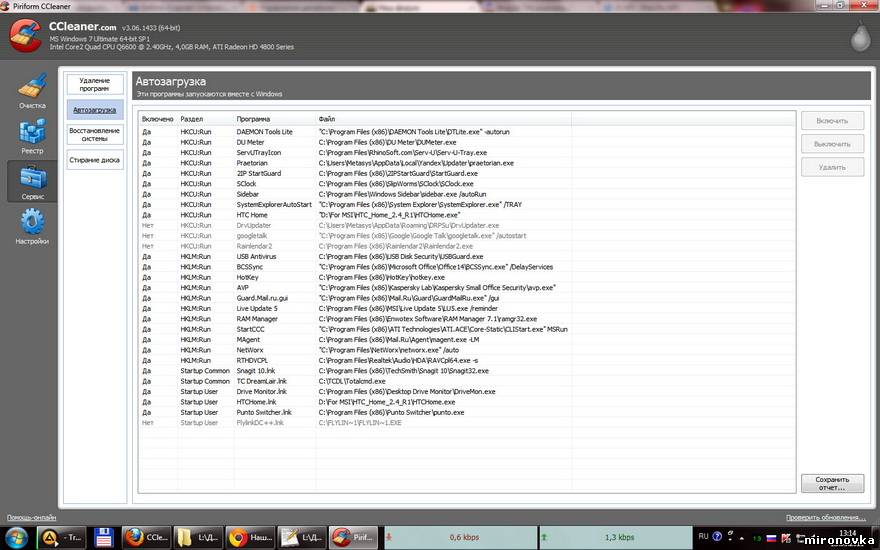Screen dimensions: 880x550
Task: Select the disabled DrvUpdater entry
Action: point(466,225)
